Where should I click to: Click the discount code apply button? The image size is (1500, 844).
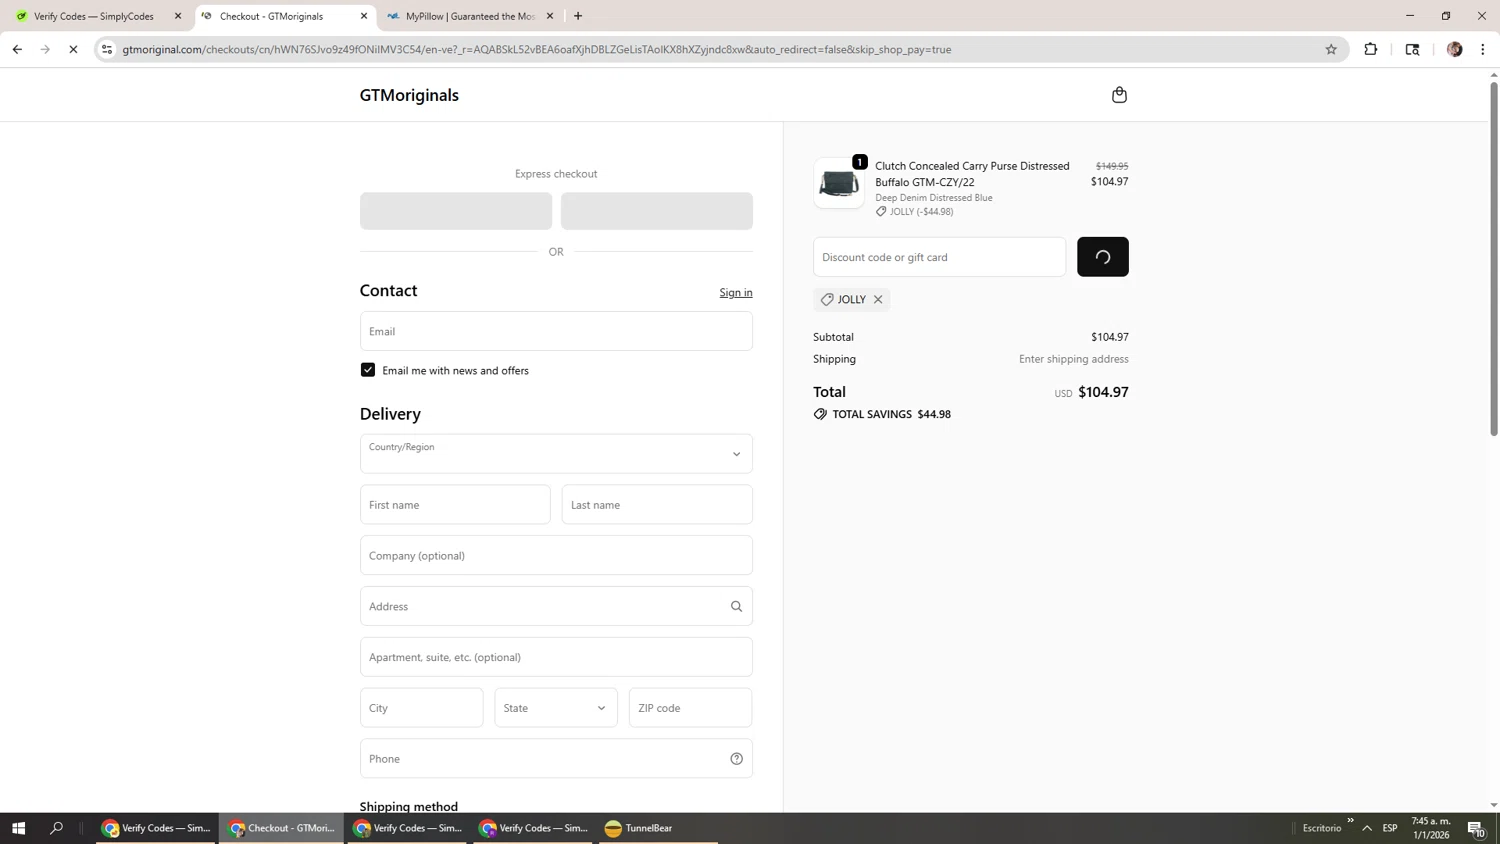(1103, 257)
